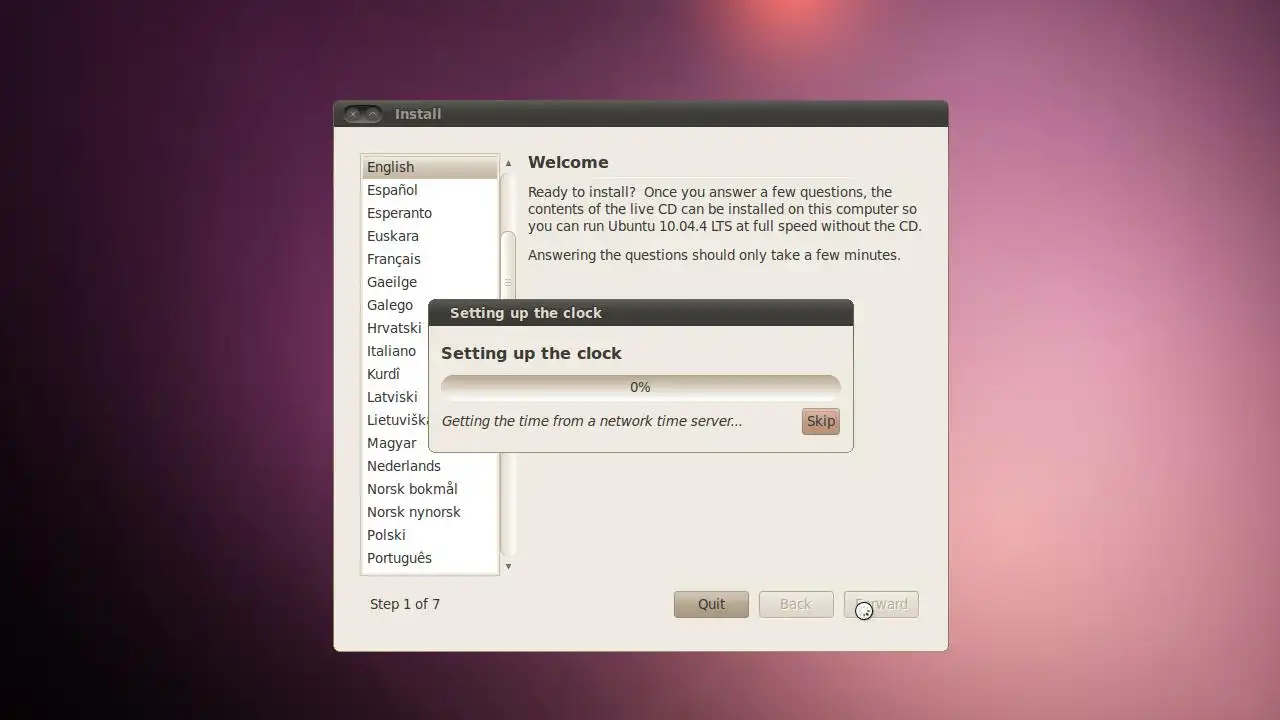The image size is (1280, 720).
Task: Select Italiano language
Action: tap(395, 351)
